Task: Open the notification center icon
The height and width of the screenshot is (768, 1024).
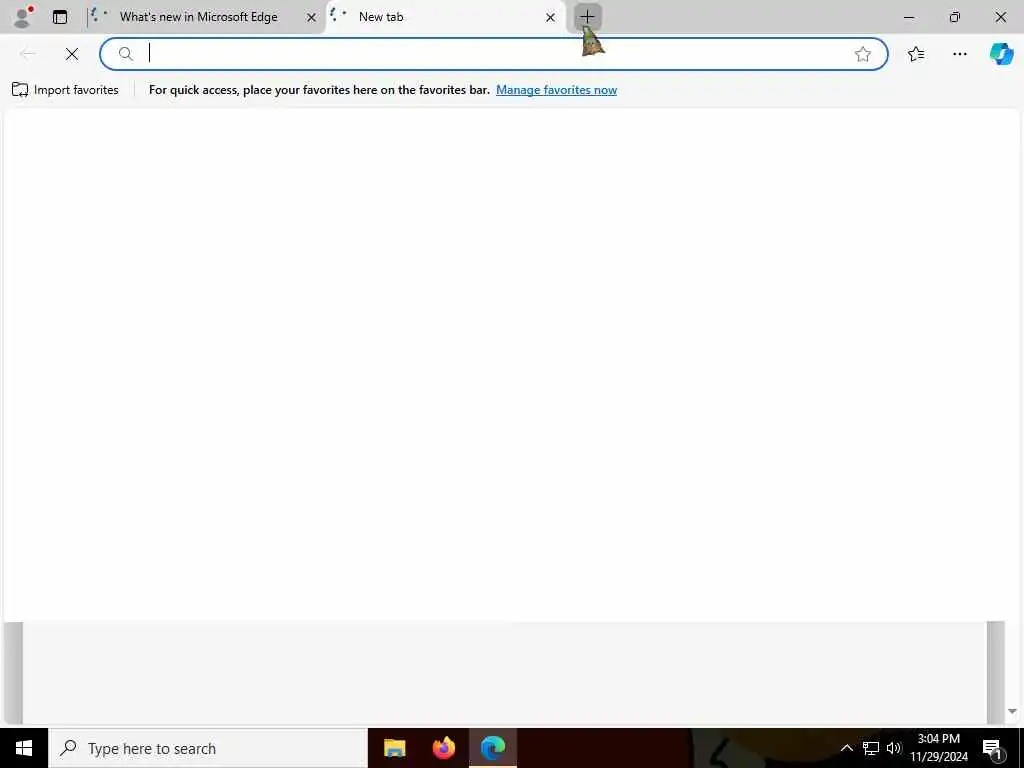Action: pyautogui.click(x=993, y=748)
